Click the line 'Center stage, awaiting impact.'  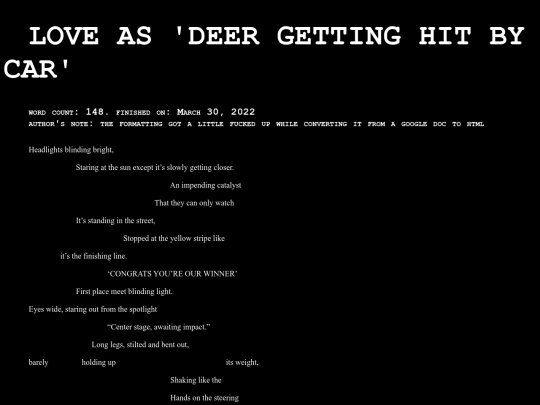click(159, 327)
